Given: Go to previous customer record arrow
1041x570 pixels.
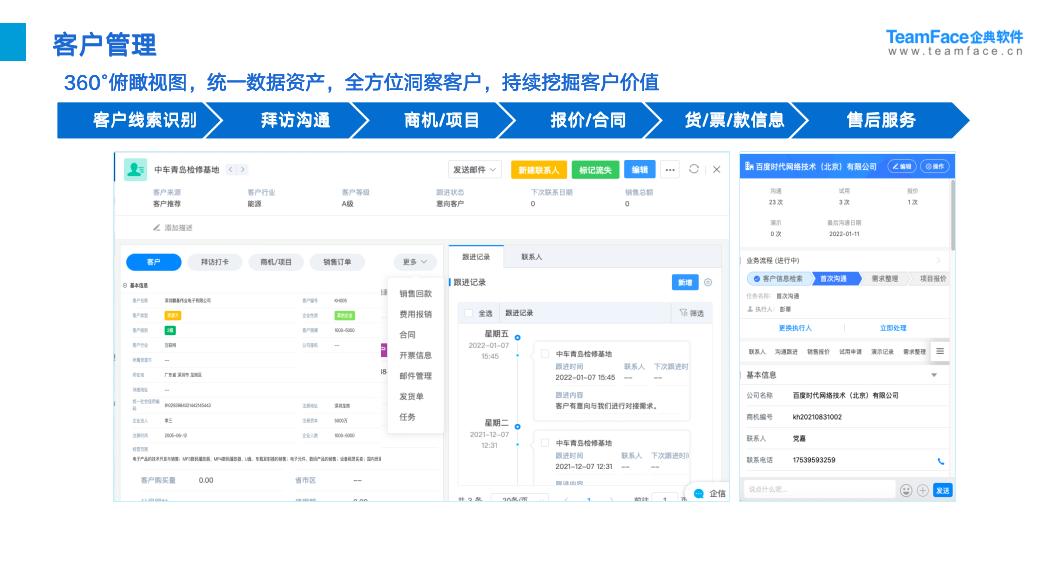Looking at the screenshot, I should (231, 170).
